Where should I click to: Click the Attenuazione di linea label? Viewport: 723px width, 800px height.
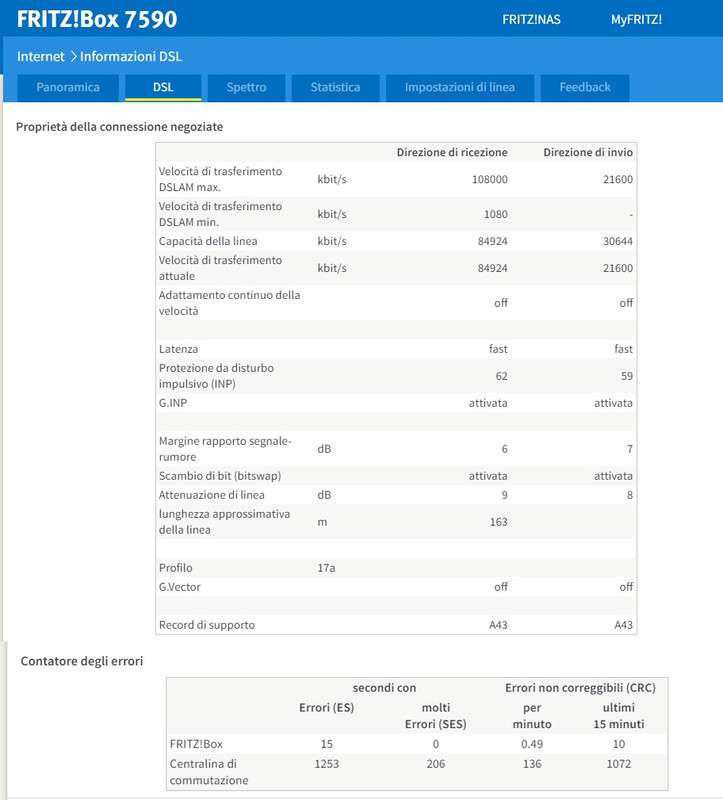[211, 495]
